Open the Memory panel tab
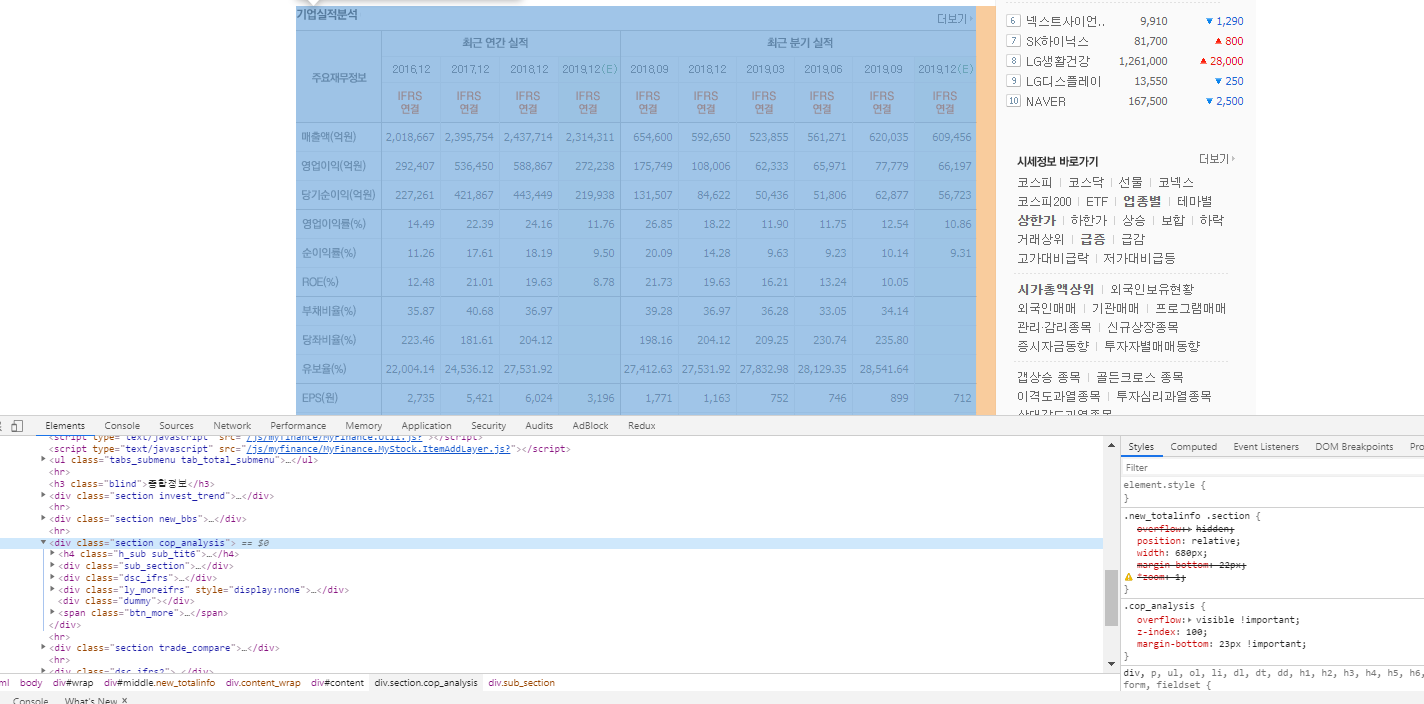The image size is (1424, 704). (363, 426)
